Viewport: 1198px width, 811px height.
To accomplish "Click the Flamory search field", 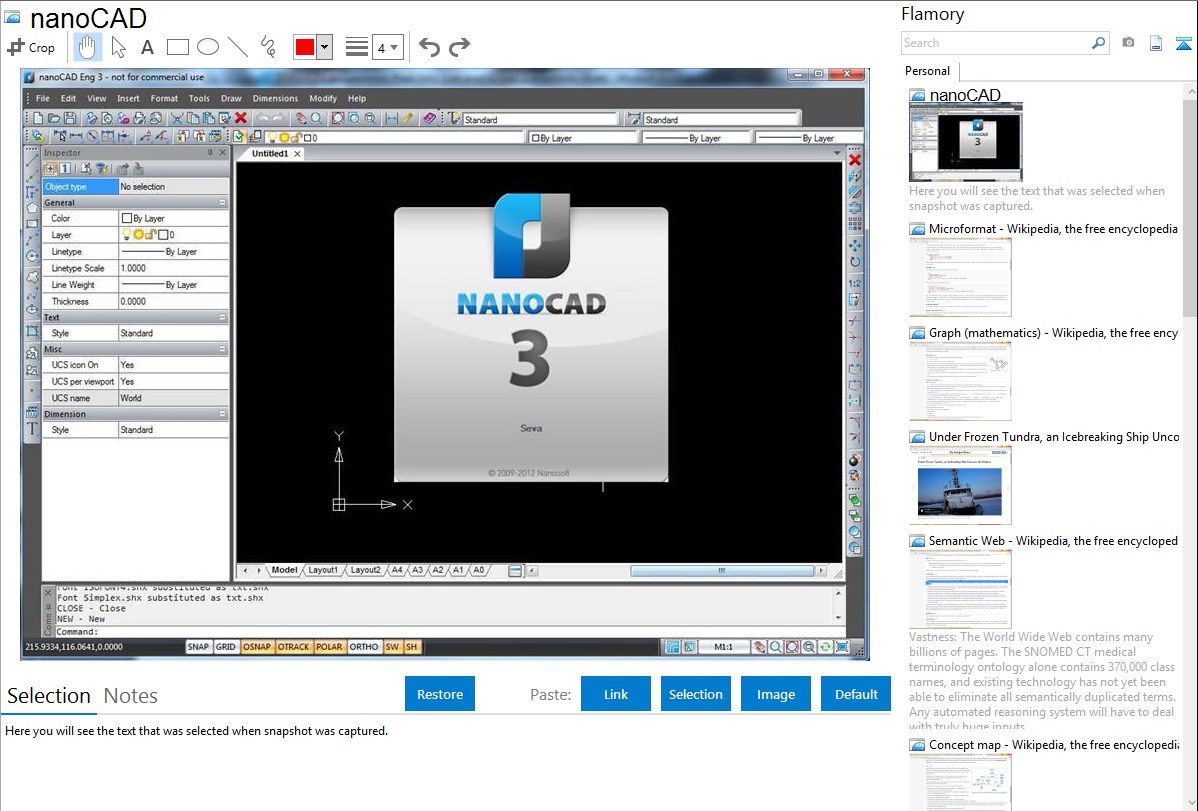I will pos(996,43).
